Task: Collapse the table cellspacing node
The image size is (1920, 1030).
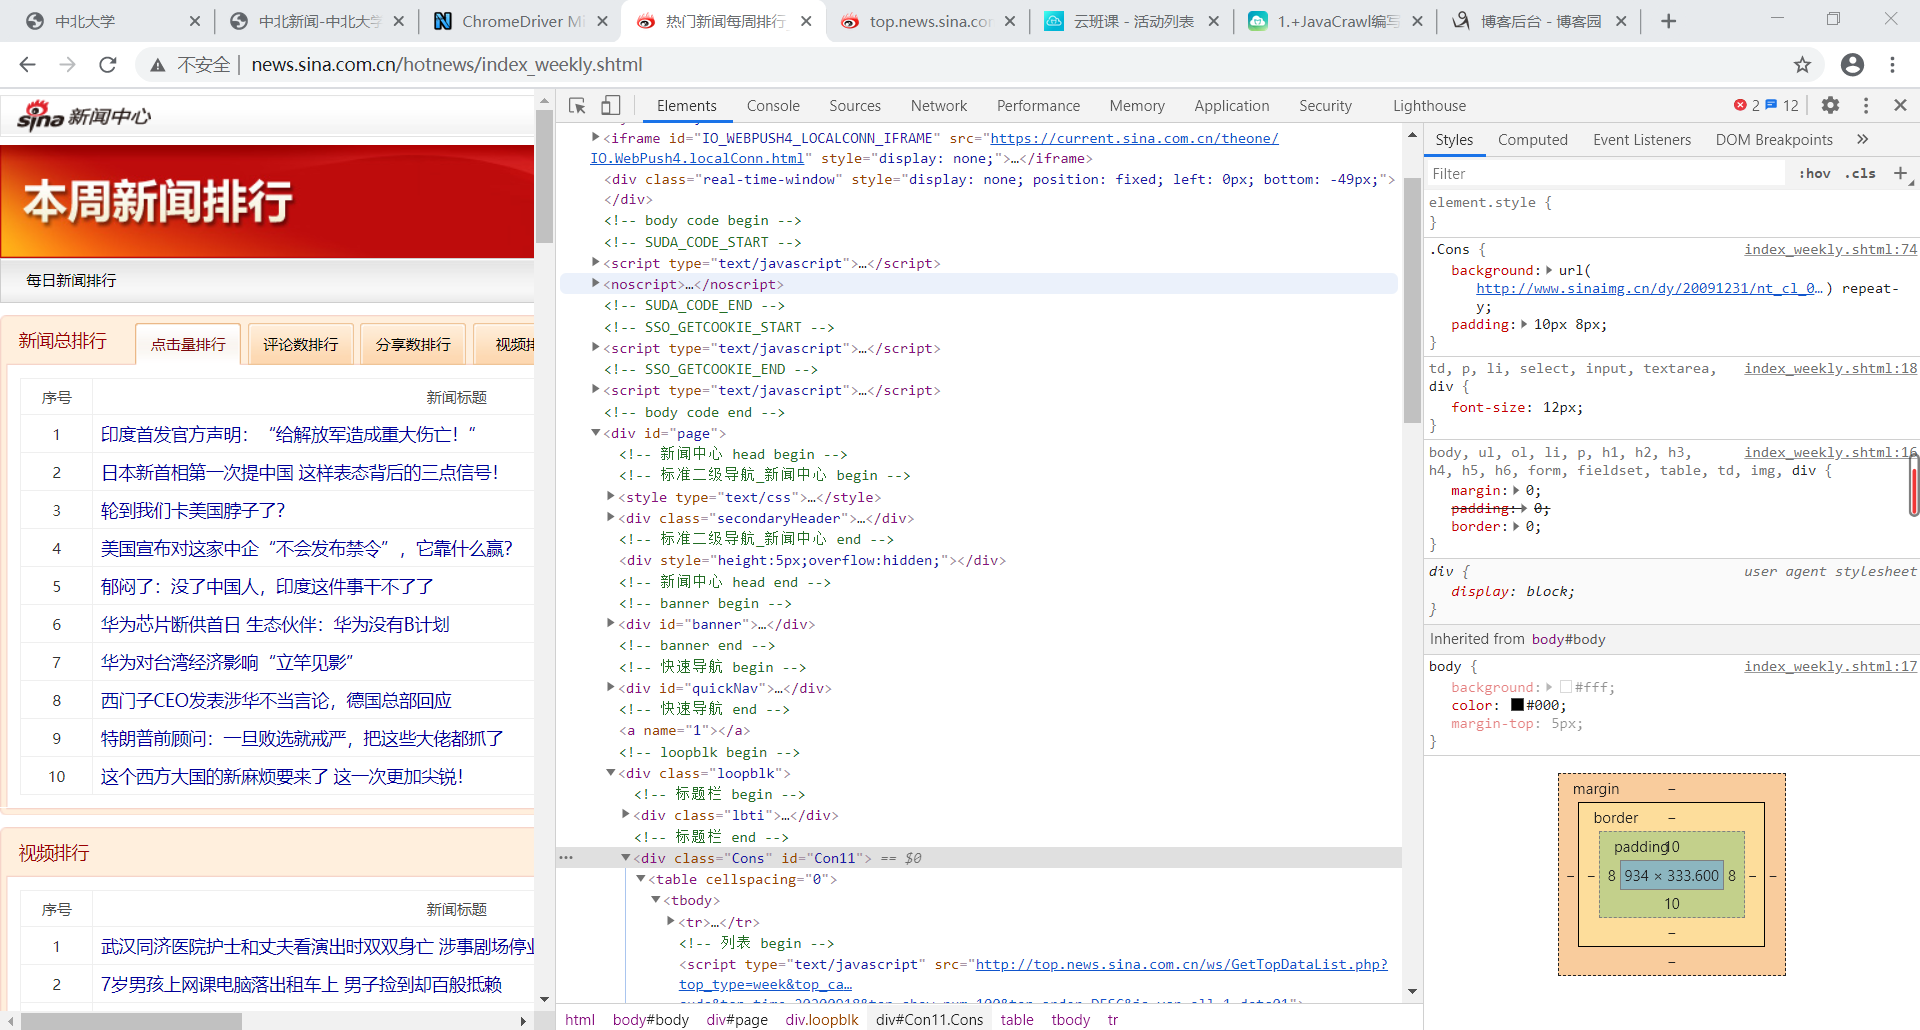Action: coord(641,879)
